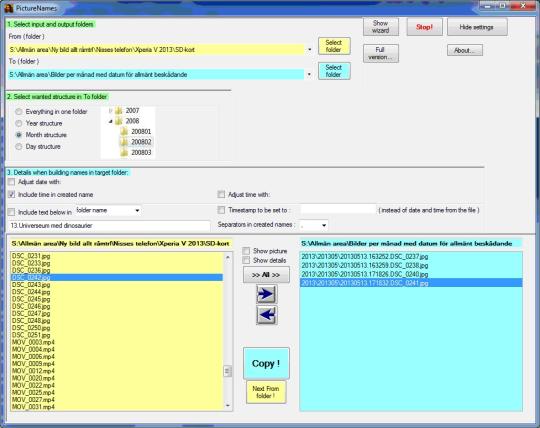This screenshot has width=540, height=428.
Task: Click the >> All >> button
Action: [266, 275]
